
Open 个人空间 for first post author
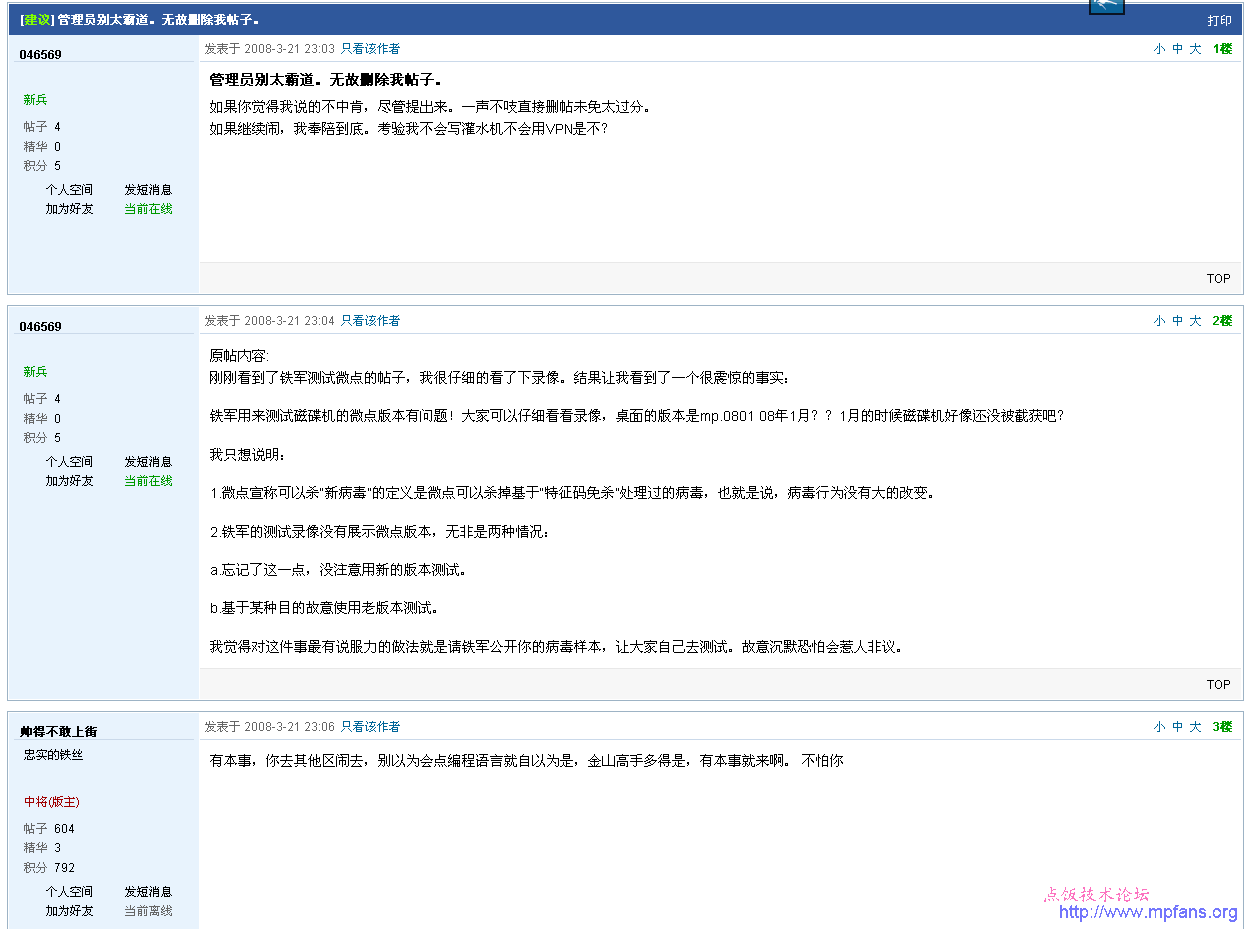tap(69, 190)
